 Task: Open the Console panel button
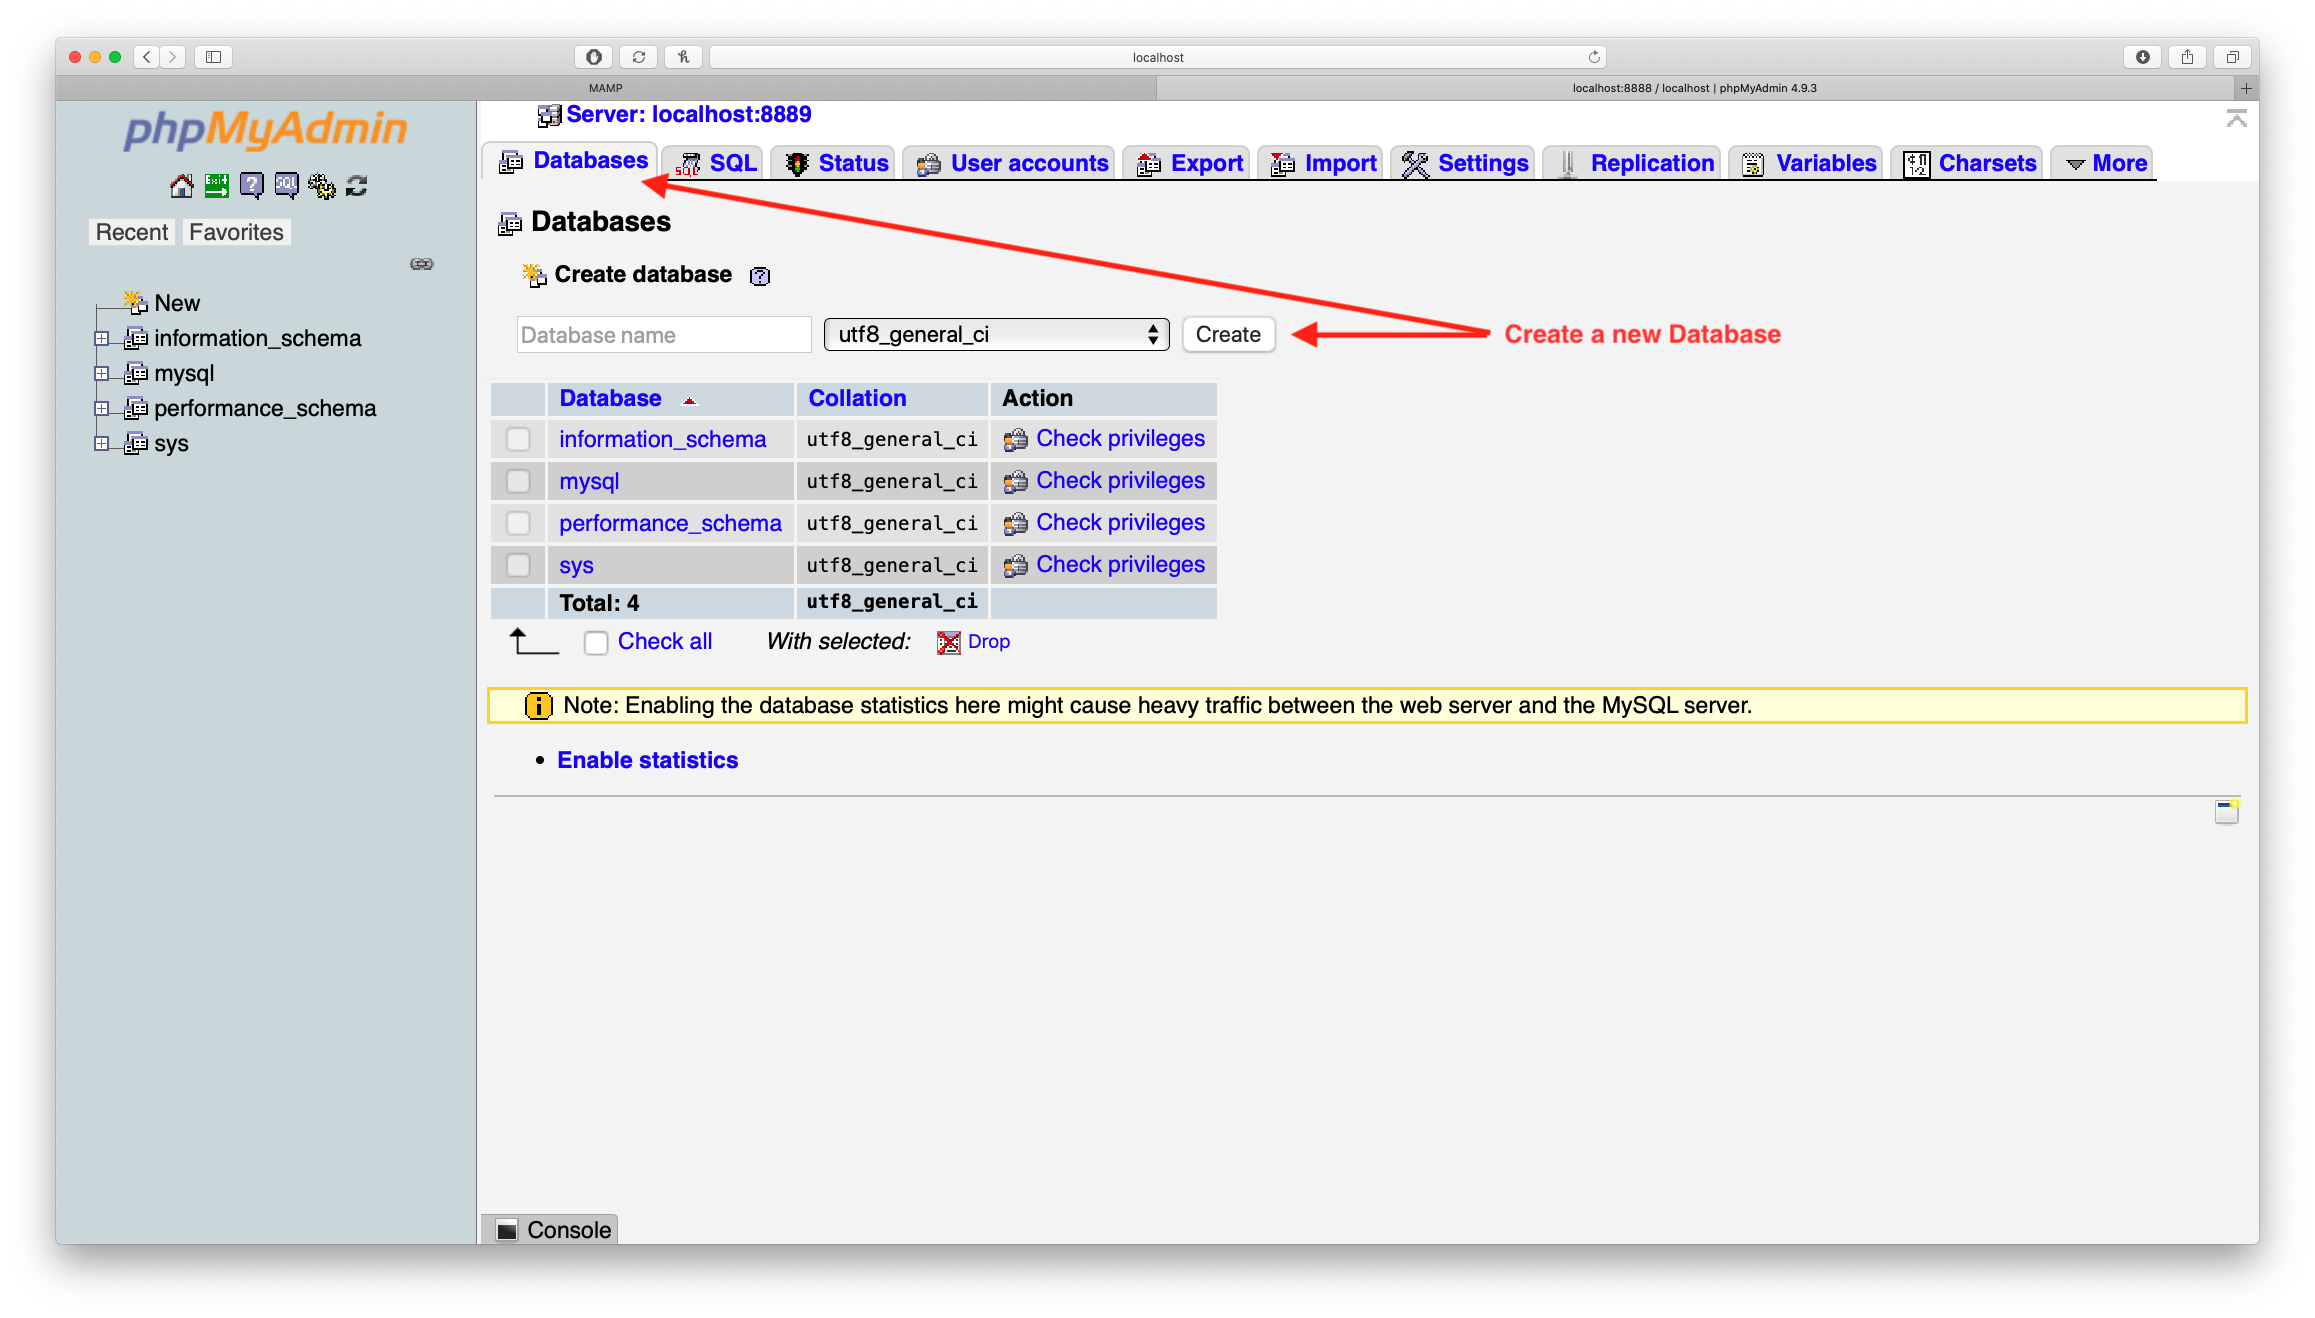[x=551, y=1230]
